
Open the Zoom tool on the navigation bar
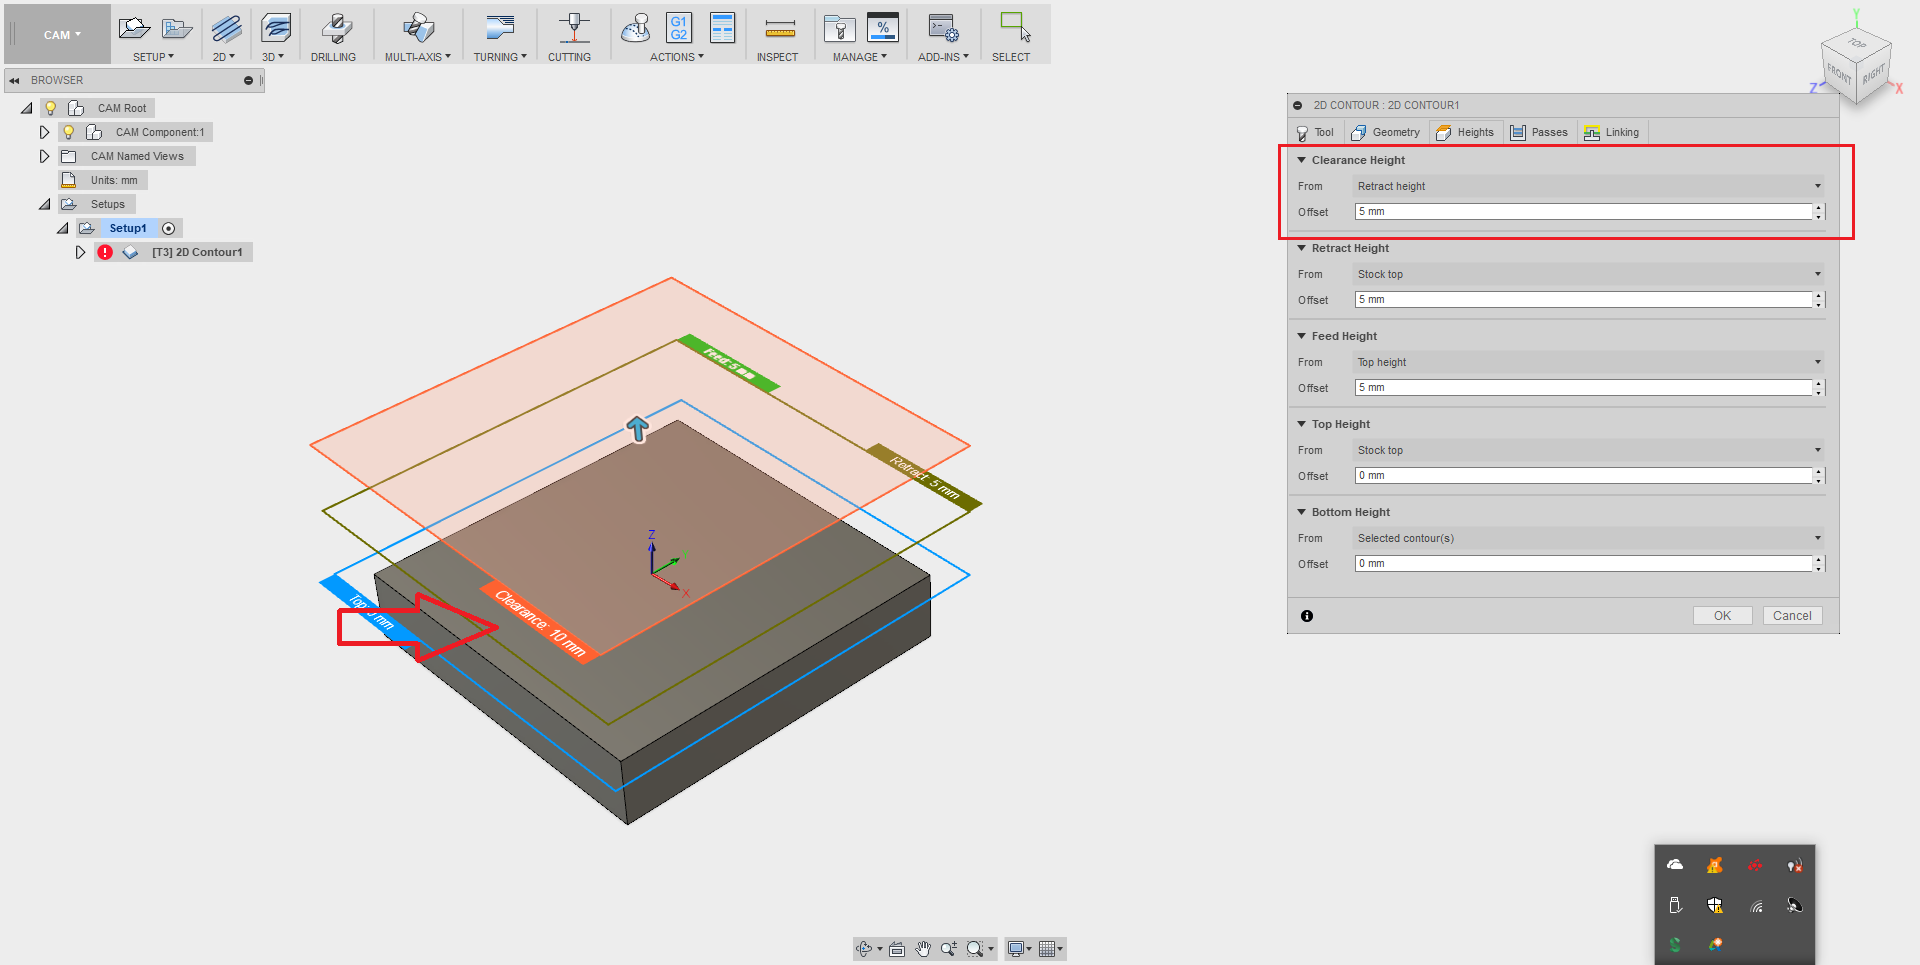click(948, 948)
